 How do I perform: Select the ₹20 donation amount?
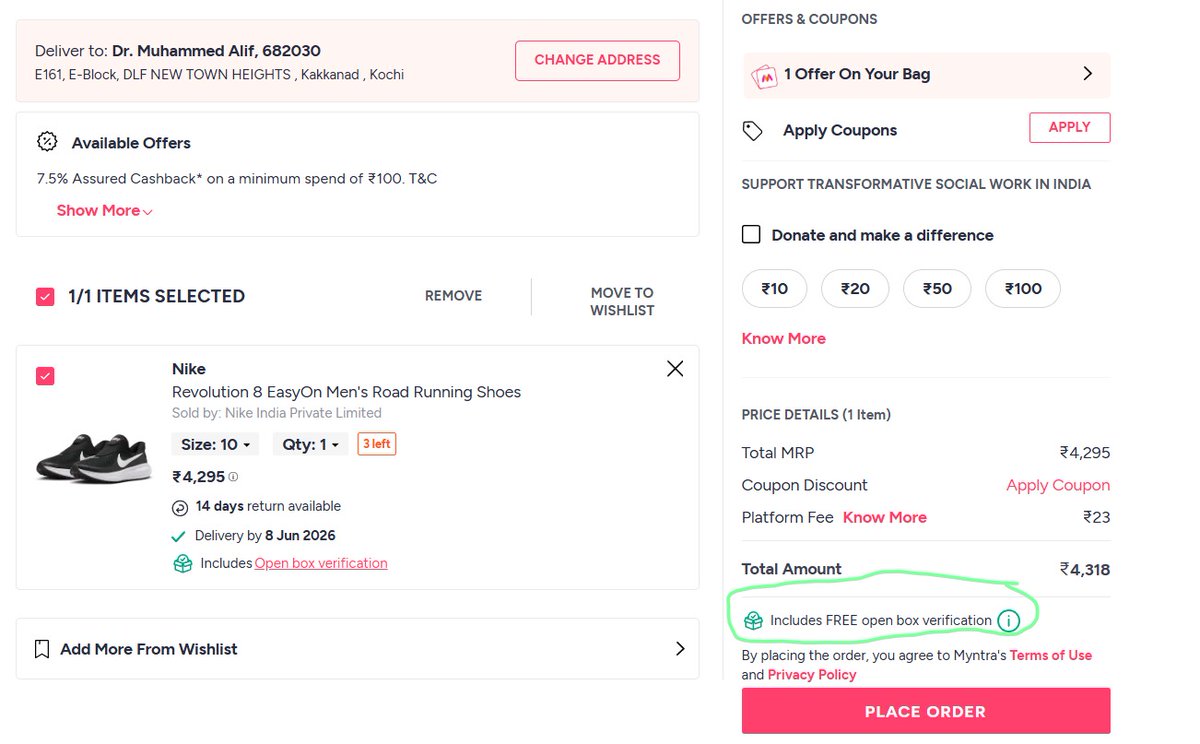(x=855, y=289)
